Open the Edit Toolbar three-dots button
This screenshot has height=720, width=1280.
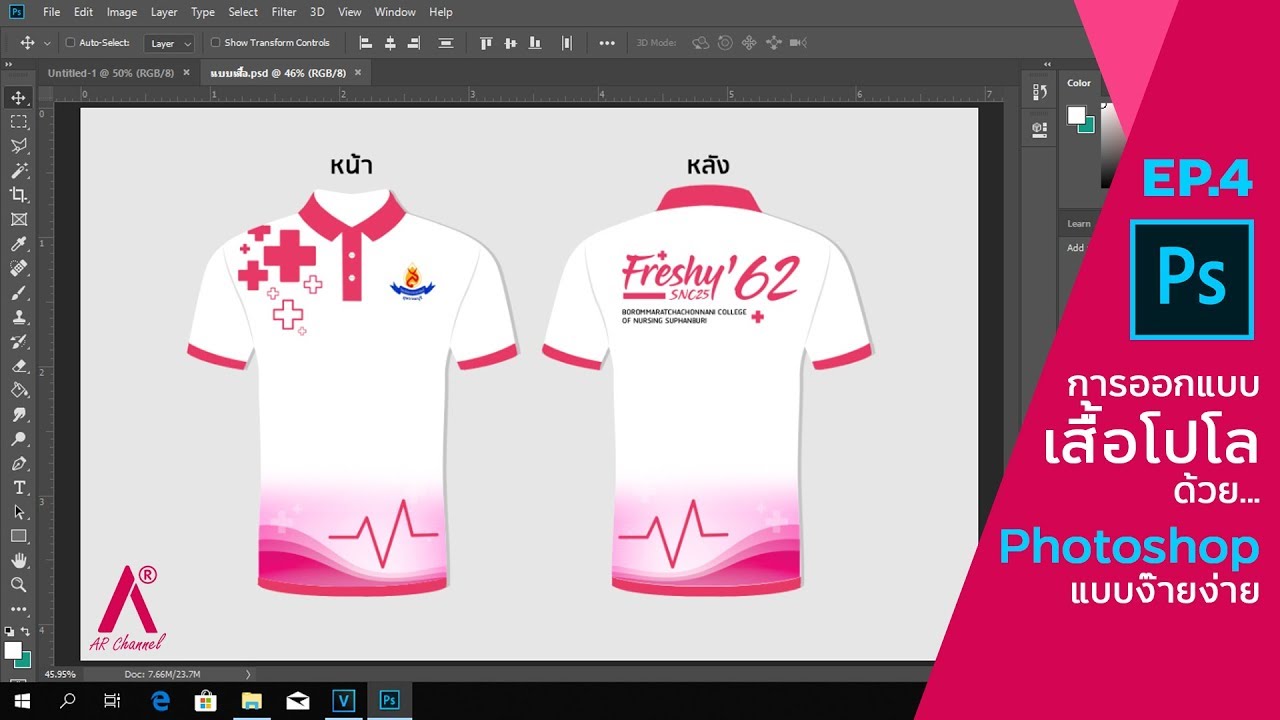coord(19,608)
